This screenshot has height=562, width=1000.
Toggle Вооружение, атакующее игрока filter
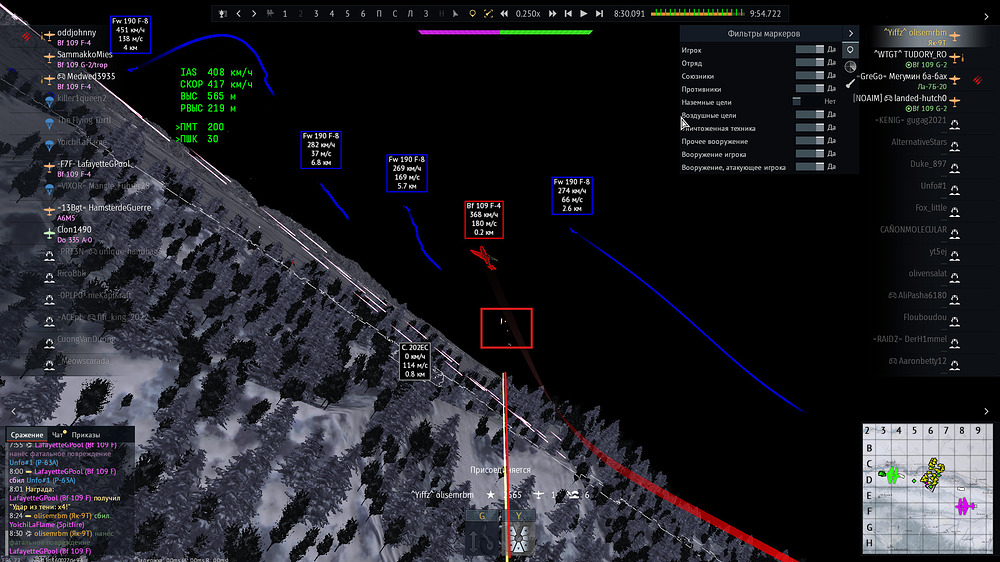click(810, 166)
